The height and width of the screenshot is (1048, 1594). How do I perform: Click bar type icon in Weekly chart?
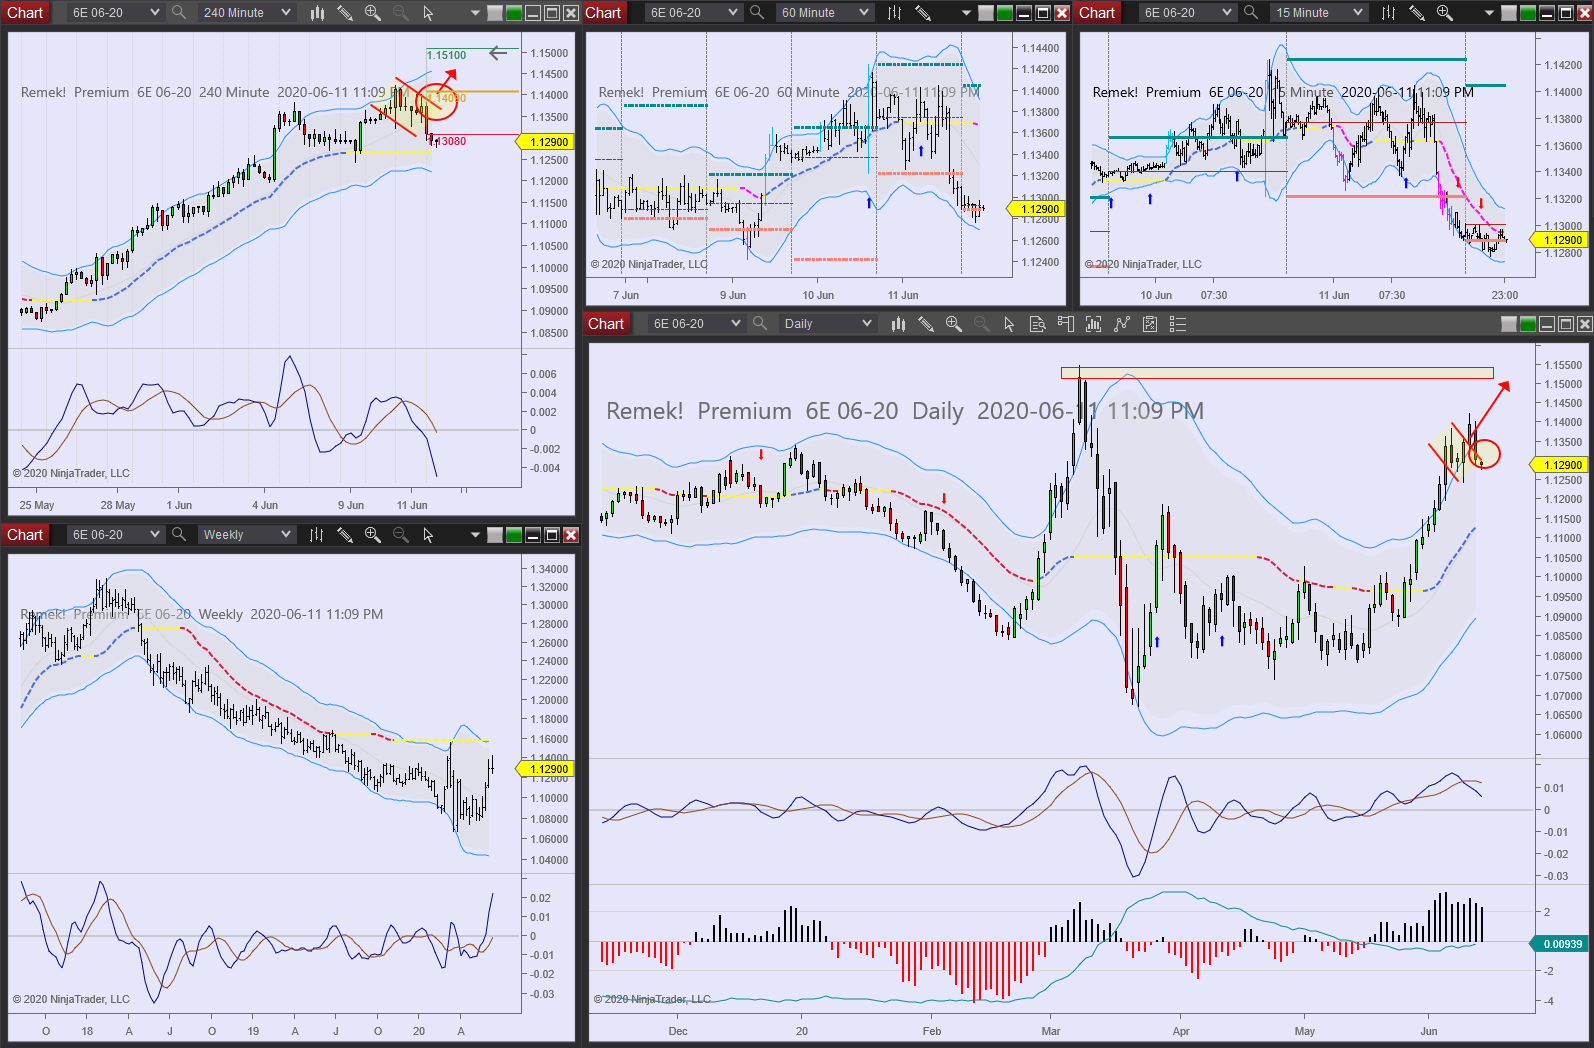[317, 534]
